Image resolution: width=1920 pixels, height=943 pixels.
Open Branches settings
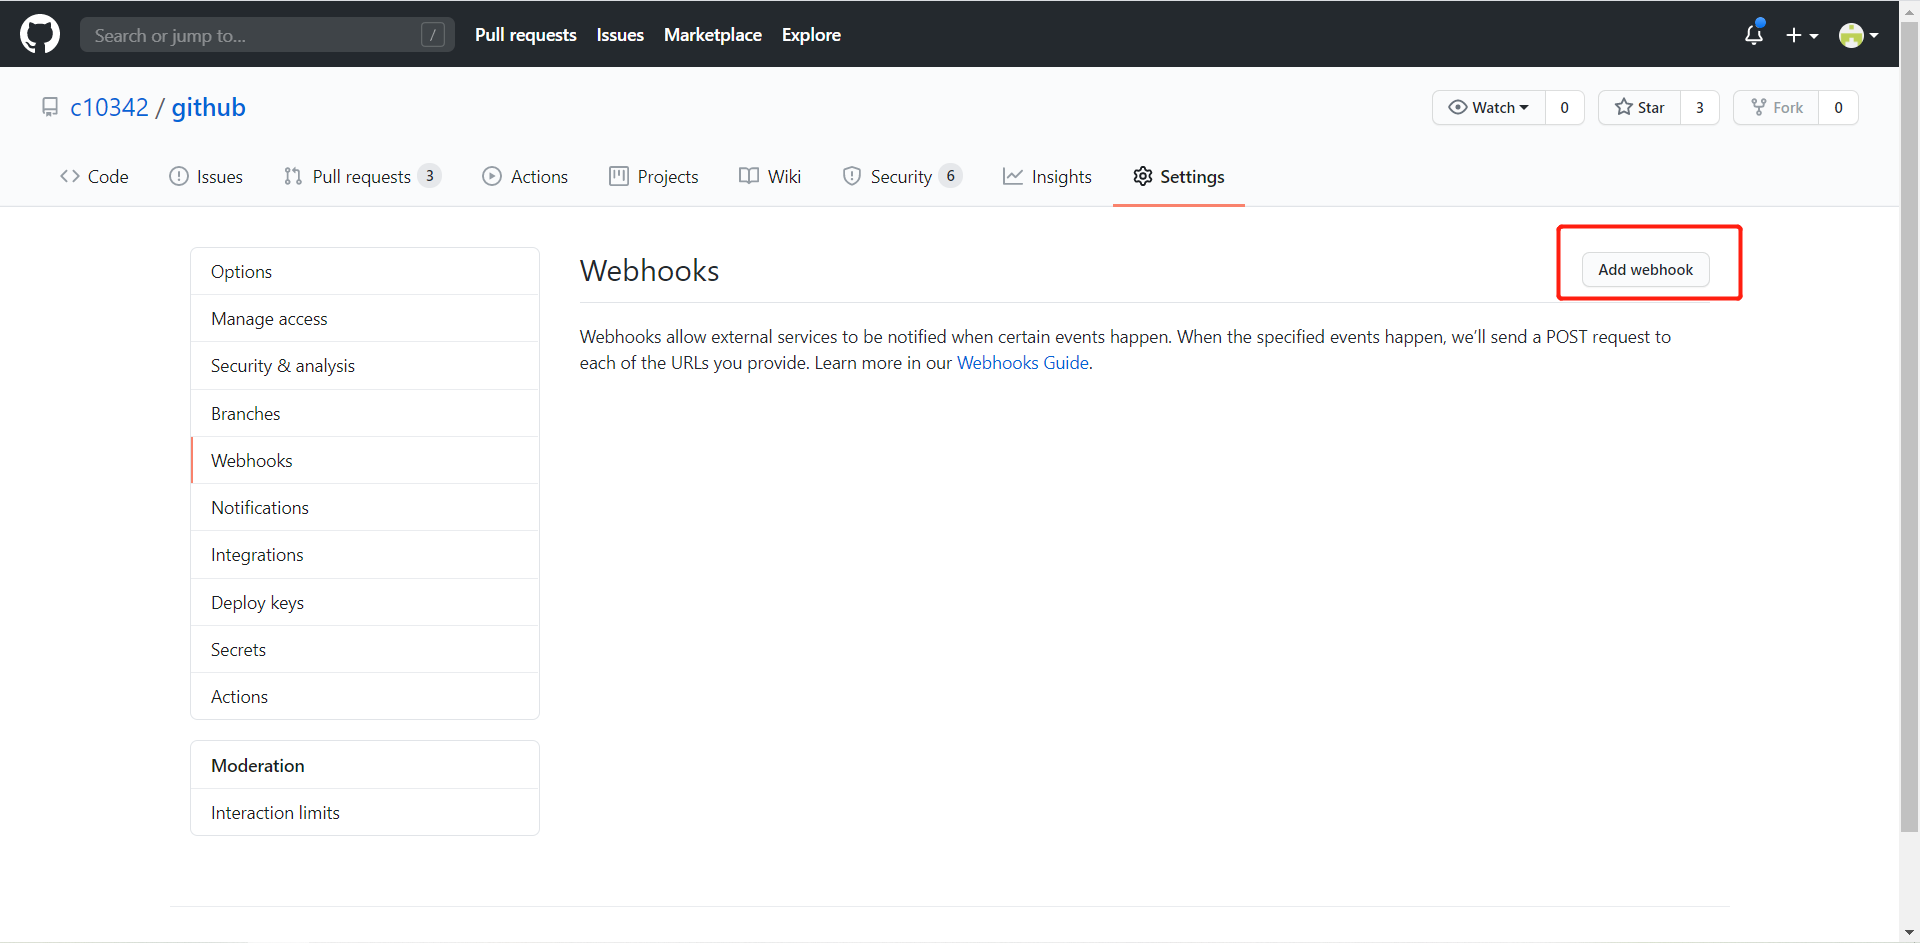coord(365,413)
